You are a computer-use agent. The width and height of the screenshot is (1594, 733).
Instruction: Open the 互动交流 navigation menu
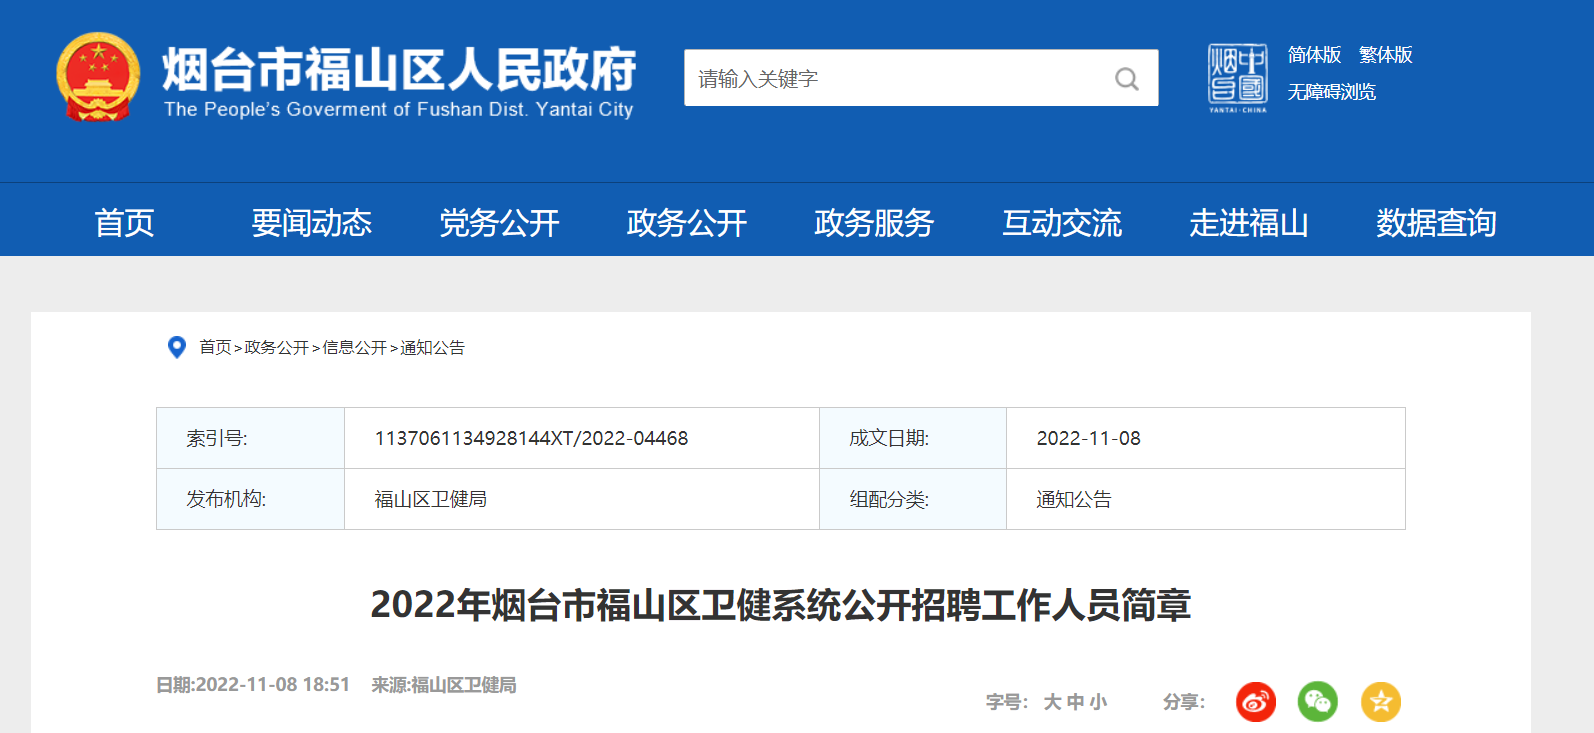1062,222
